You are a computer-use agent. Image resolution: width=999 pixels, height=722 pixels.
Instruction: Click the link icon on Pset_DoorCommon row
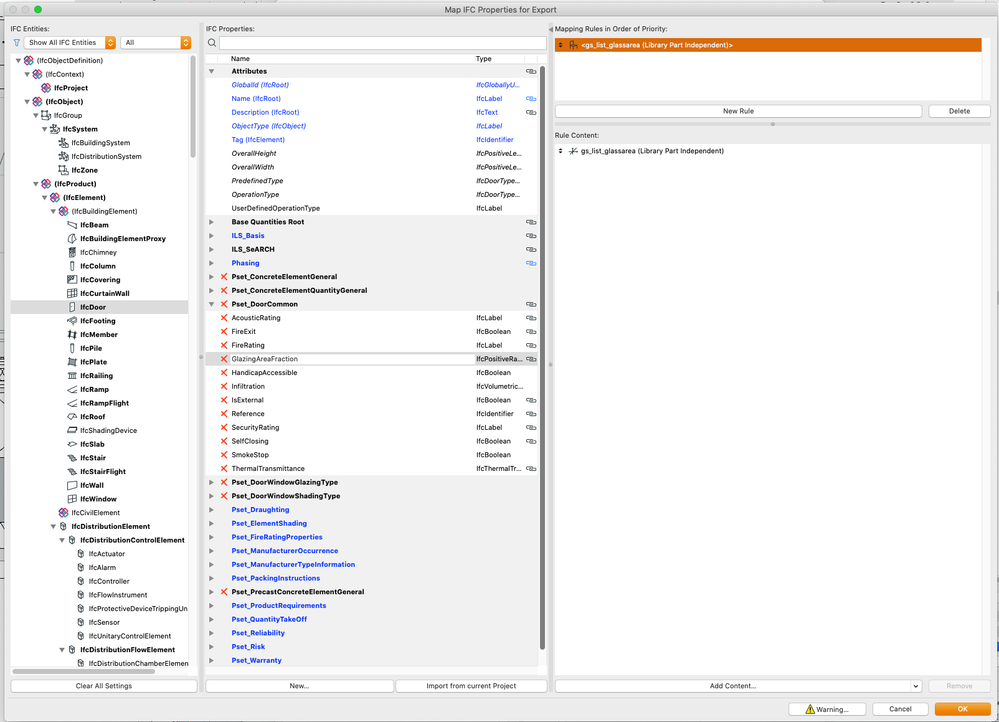pos(531,304)
